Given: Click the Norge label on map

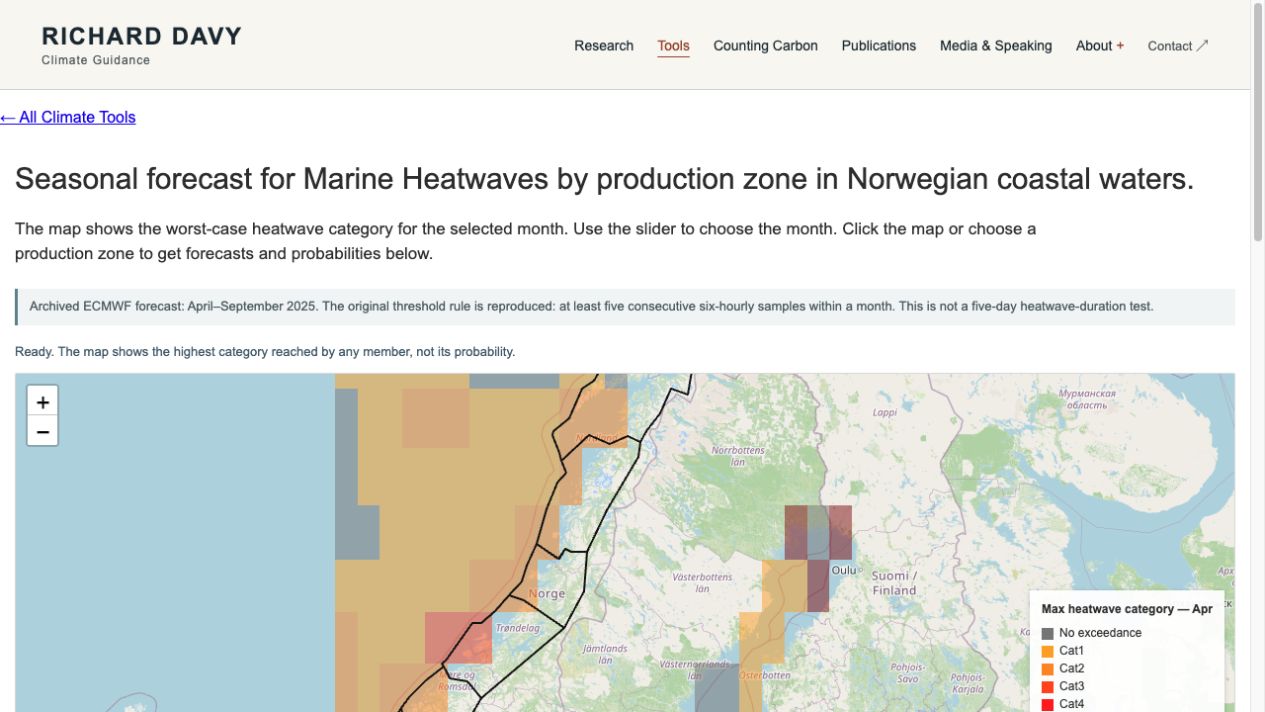Looking at the screenshot, I should (x=547, y=593).
